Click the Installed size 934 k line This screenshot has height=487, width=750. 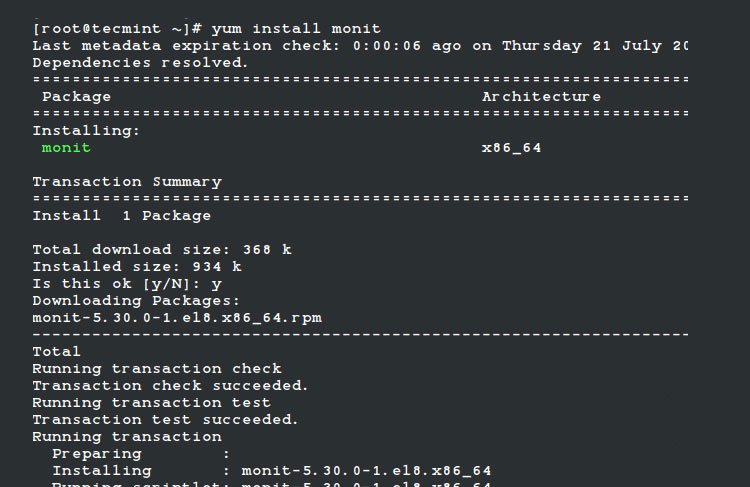coord(137,266)
